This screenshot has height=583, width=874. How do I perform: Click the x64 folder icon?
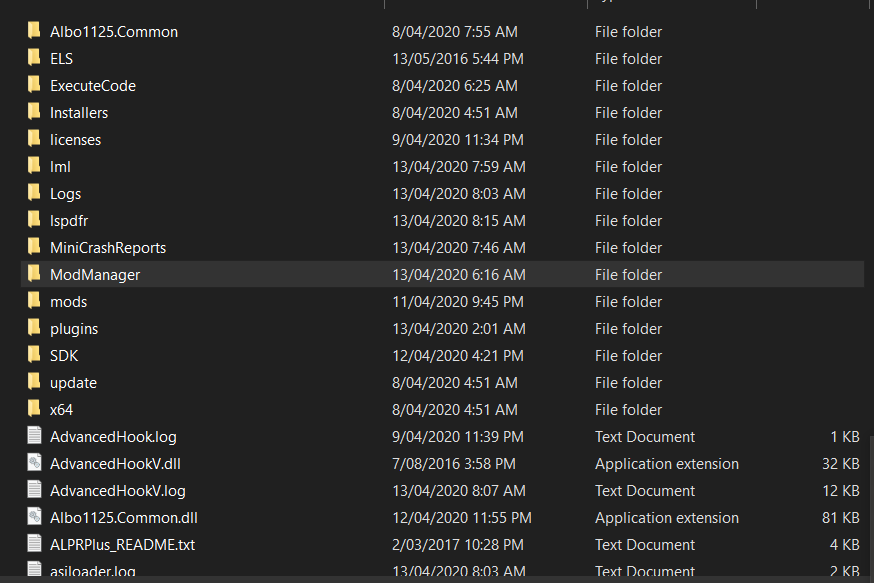pos(34,409)
